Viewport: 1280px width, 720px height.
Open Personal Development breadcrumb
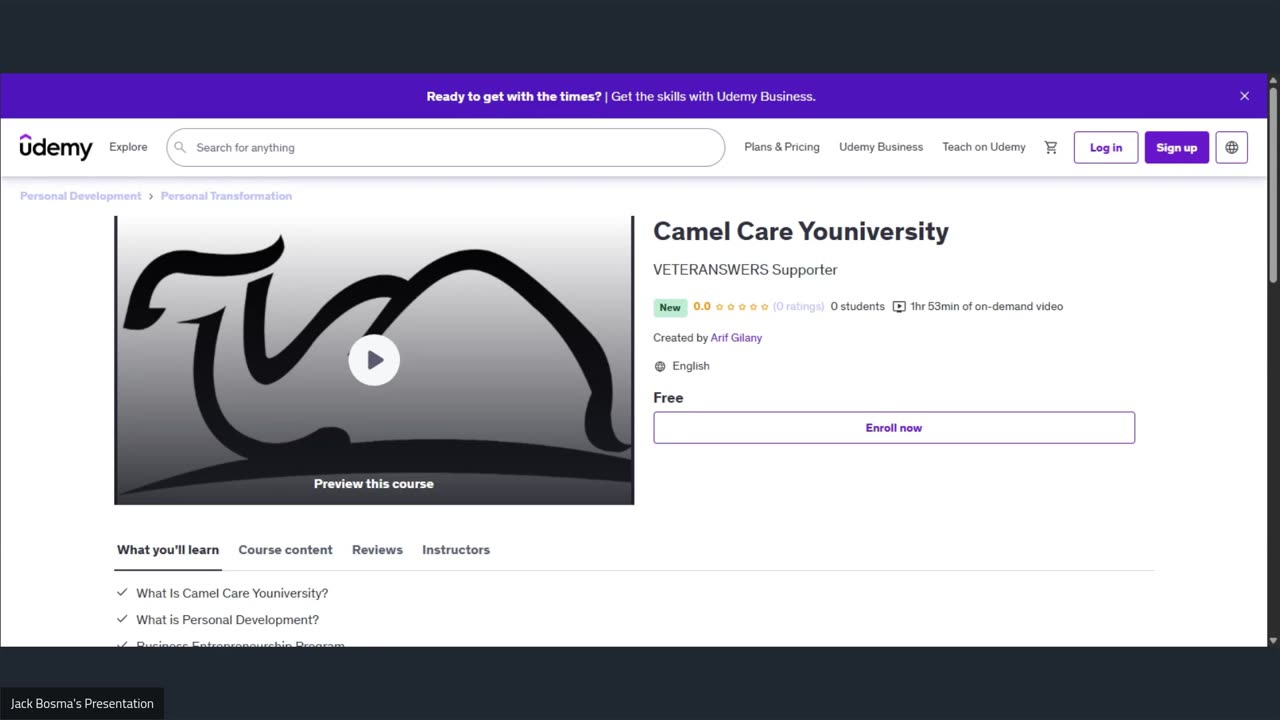click(x=81, y=196)
